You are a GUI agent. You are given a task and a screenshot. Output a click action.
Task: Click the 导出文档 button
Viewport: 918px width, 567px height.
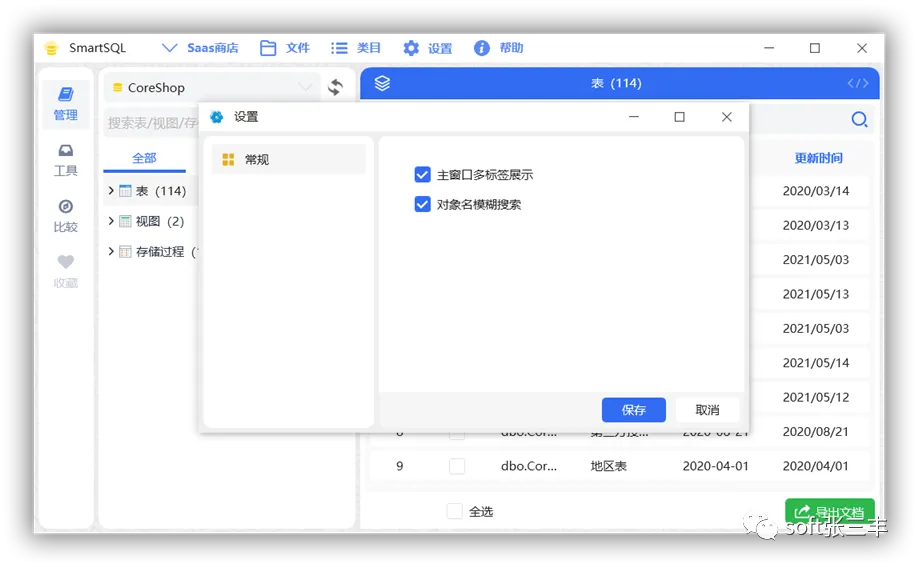coord(830,513)
